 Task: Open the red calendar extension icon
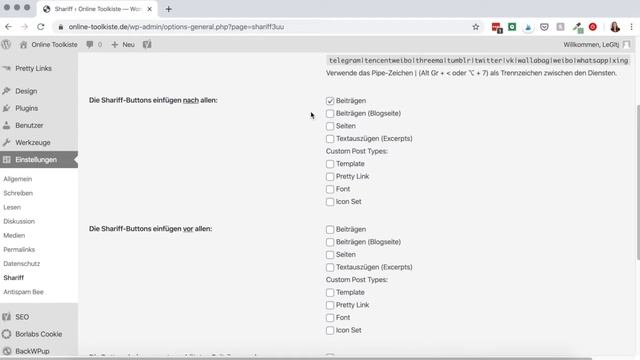(x=496, y=27)
